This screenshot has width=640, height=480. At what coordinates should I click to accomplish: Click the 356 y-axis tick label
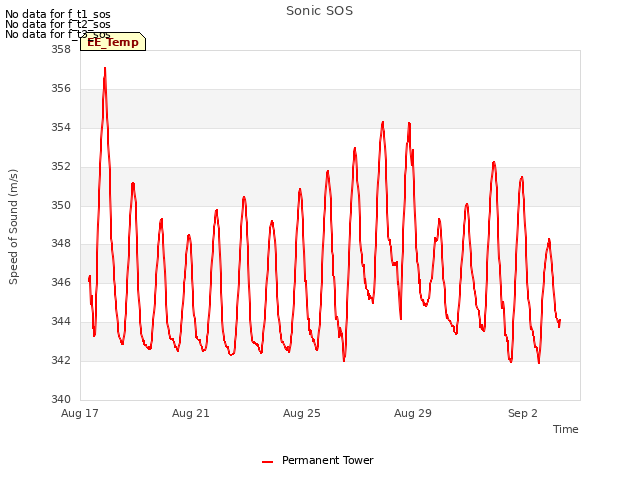[x=61, y=89]
